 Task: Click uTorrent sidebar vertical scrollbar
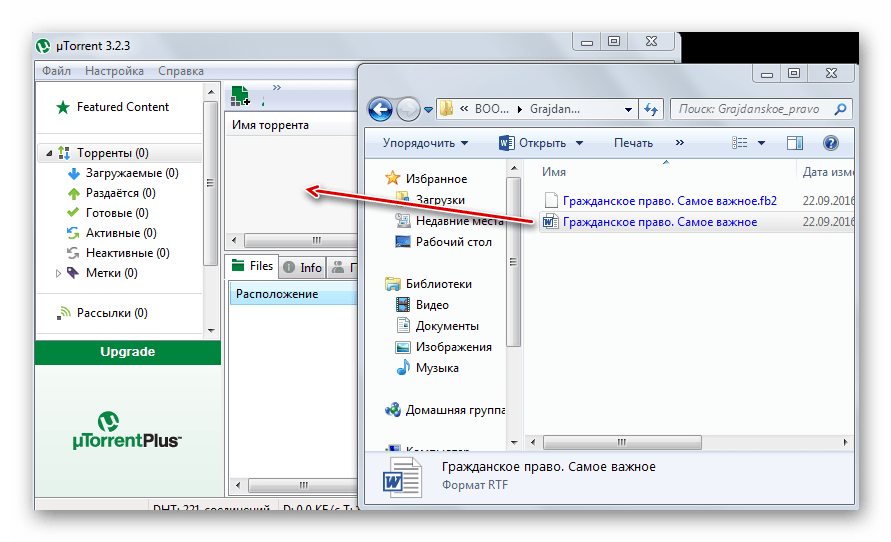[210, 183]
